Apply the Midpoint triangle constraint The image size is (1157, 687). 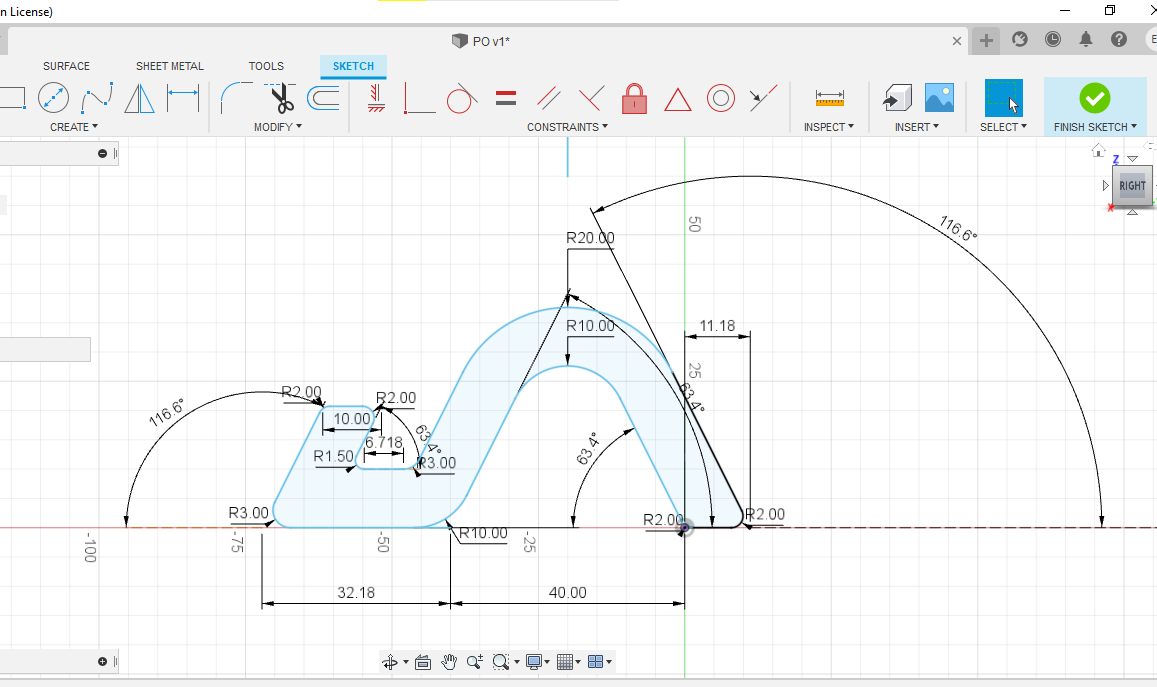pyautogui.click(x=677, y=99)
